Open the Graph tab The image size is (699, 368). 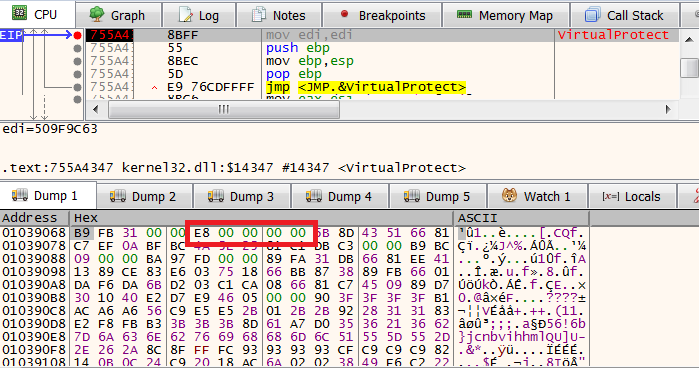point(118,15)
